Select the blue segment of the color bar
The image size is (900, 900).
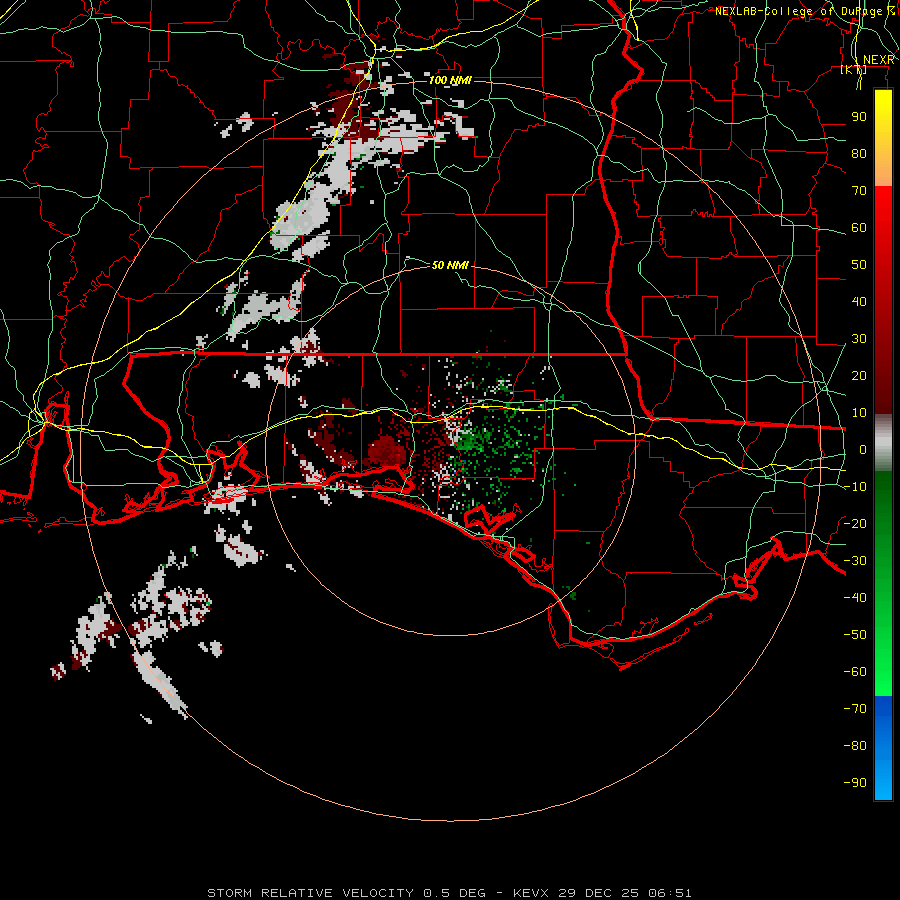(x=883, y=747)
